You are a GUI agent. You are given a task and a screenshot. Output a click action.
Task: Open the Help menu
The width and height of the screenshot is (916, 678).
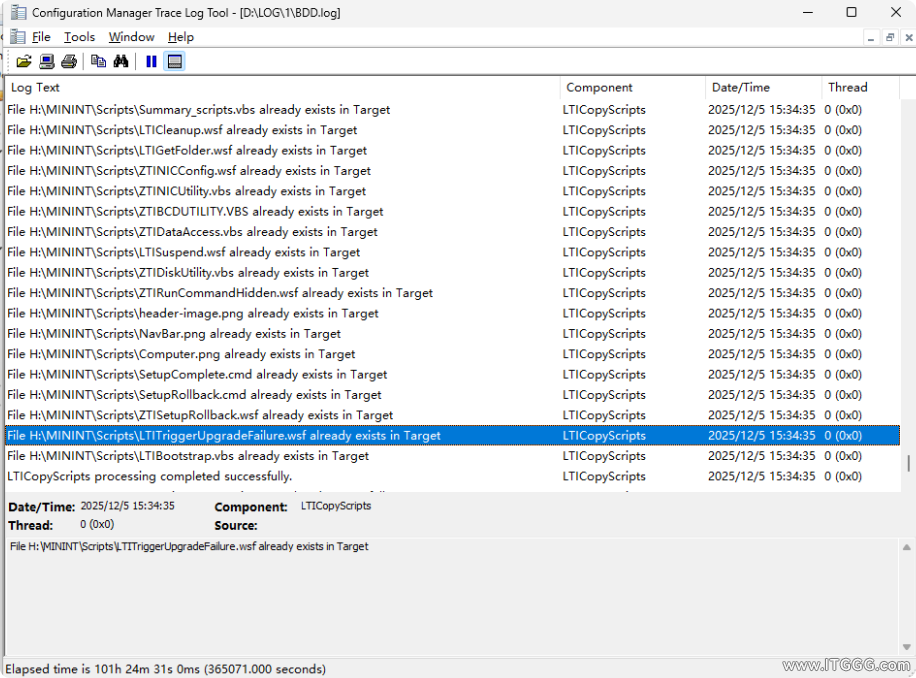tap(180, 37)
